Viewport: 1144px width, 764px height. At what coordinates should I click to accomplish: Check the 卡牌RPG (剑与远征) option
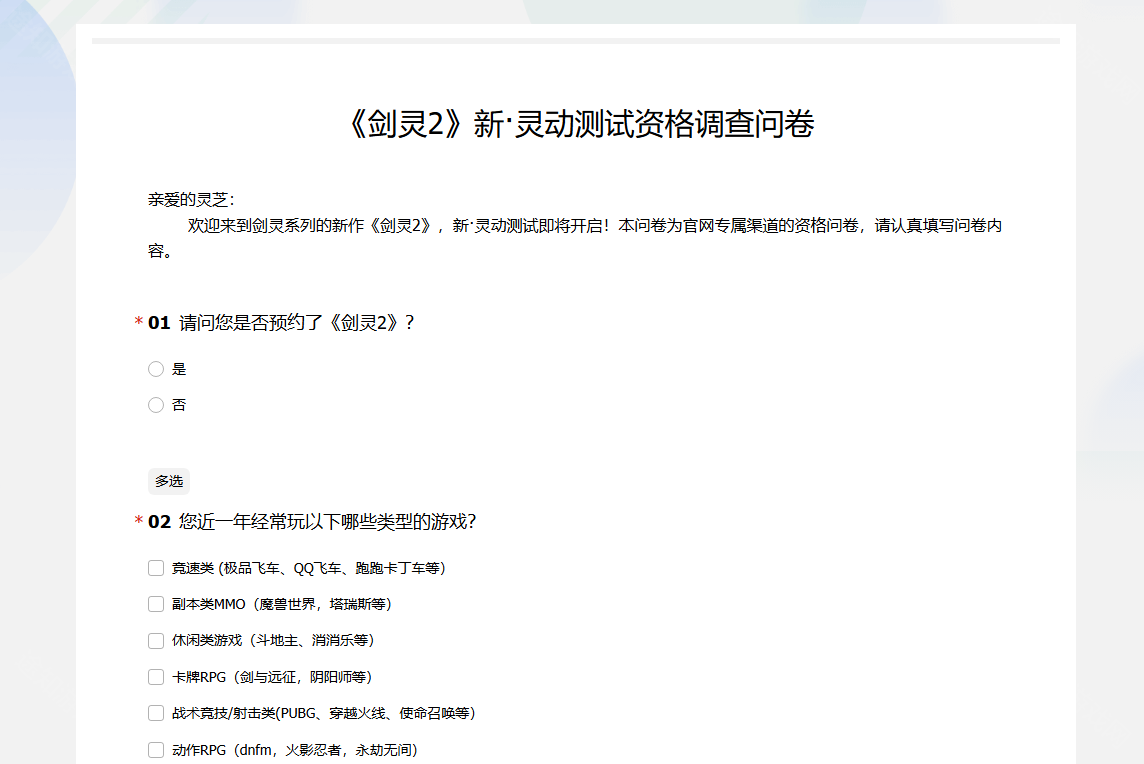[x=156, y=676]
